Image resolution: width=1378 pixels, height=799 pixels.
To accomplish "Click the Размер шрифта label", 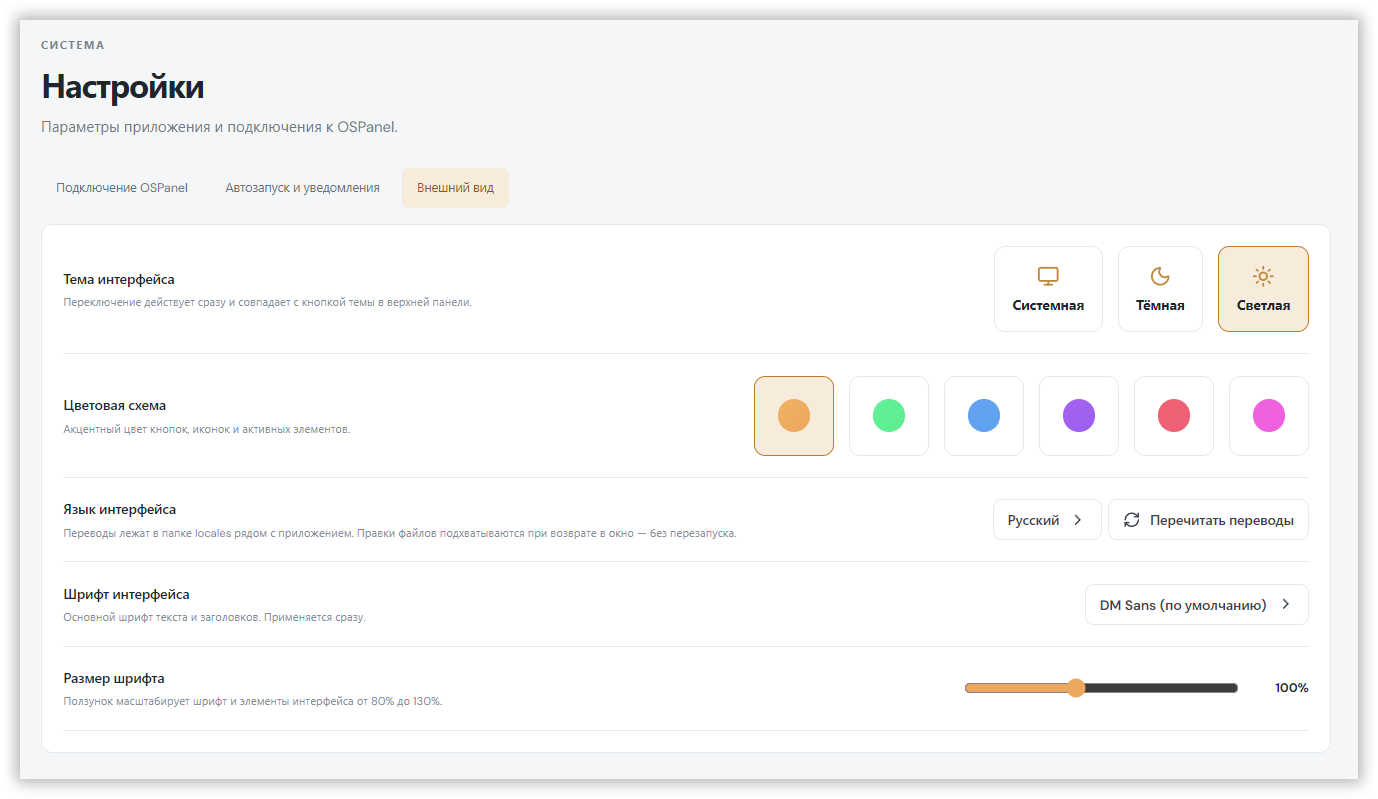I will pyautogui.click(x=114, y=679).
